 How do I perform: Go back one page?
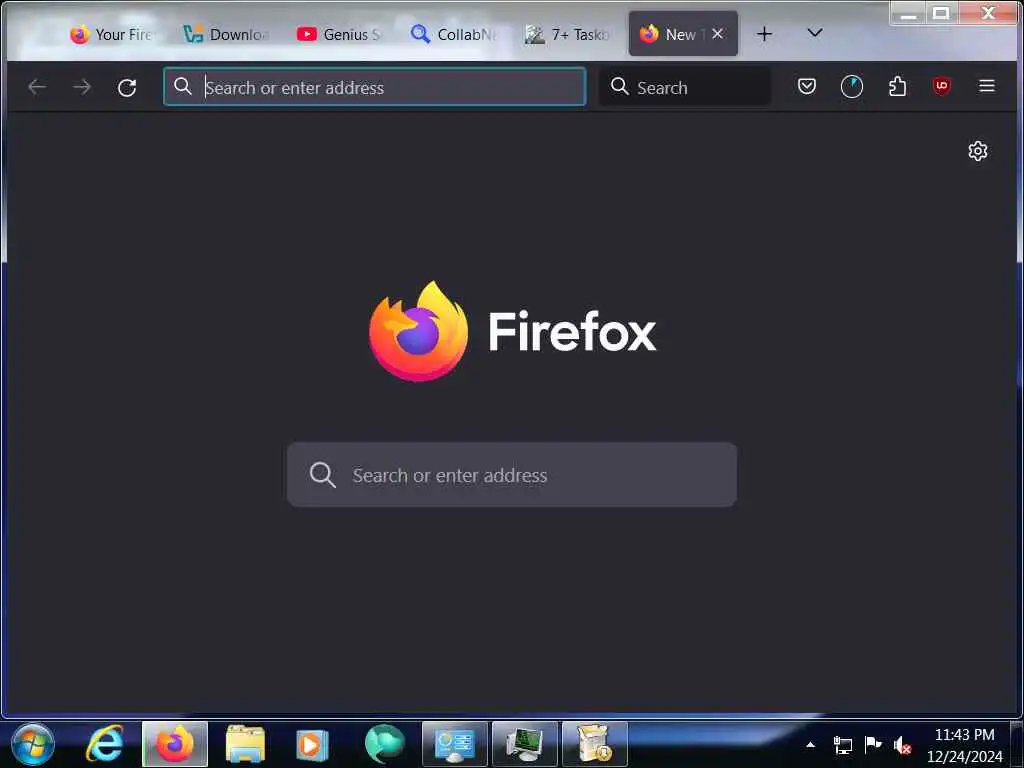pyautogui.click(x=37, y=87)
